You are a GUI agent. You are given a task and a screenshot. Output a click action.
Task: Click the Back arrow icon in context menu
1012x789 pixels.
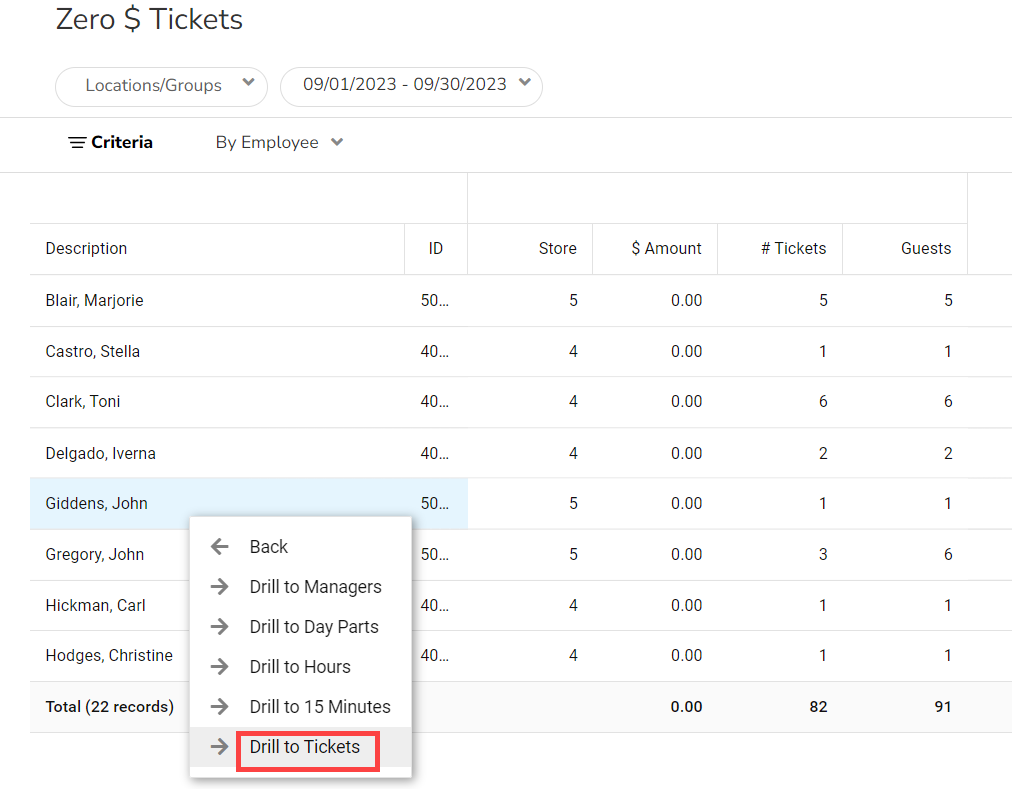click(x=220, y=547)
